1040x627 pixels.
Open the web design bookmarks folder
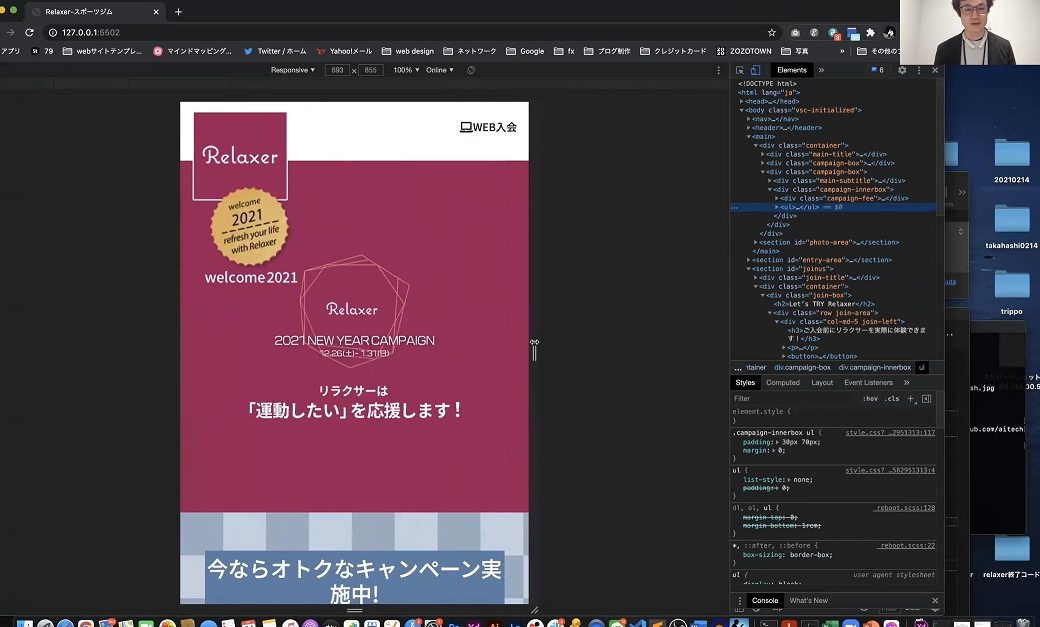coord(408,51)
